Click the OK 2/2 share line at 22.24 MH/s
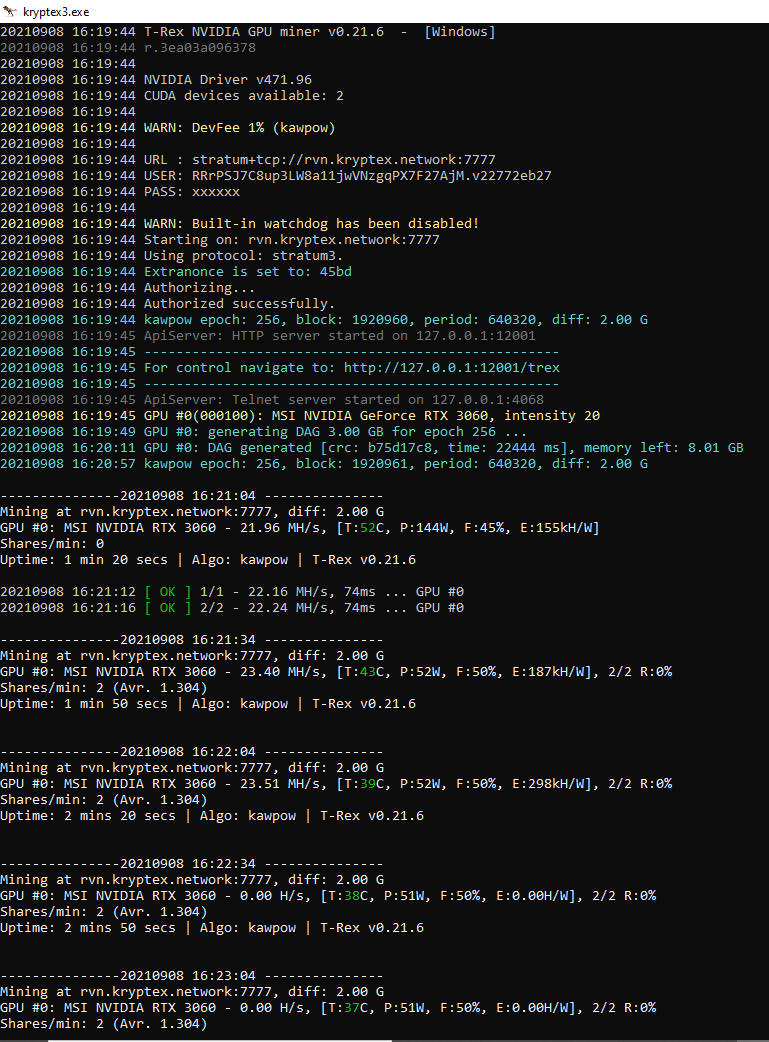769x1042 pixels. [232, 607]
